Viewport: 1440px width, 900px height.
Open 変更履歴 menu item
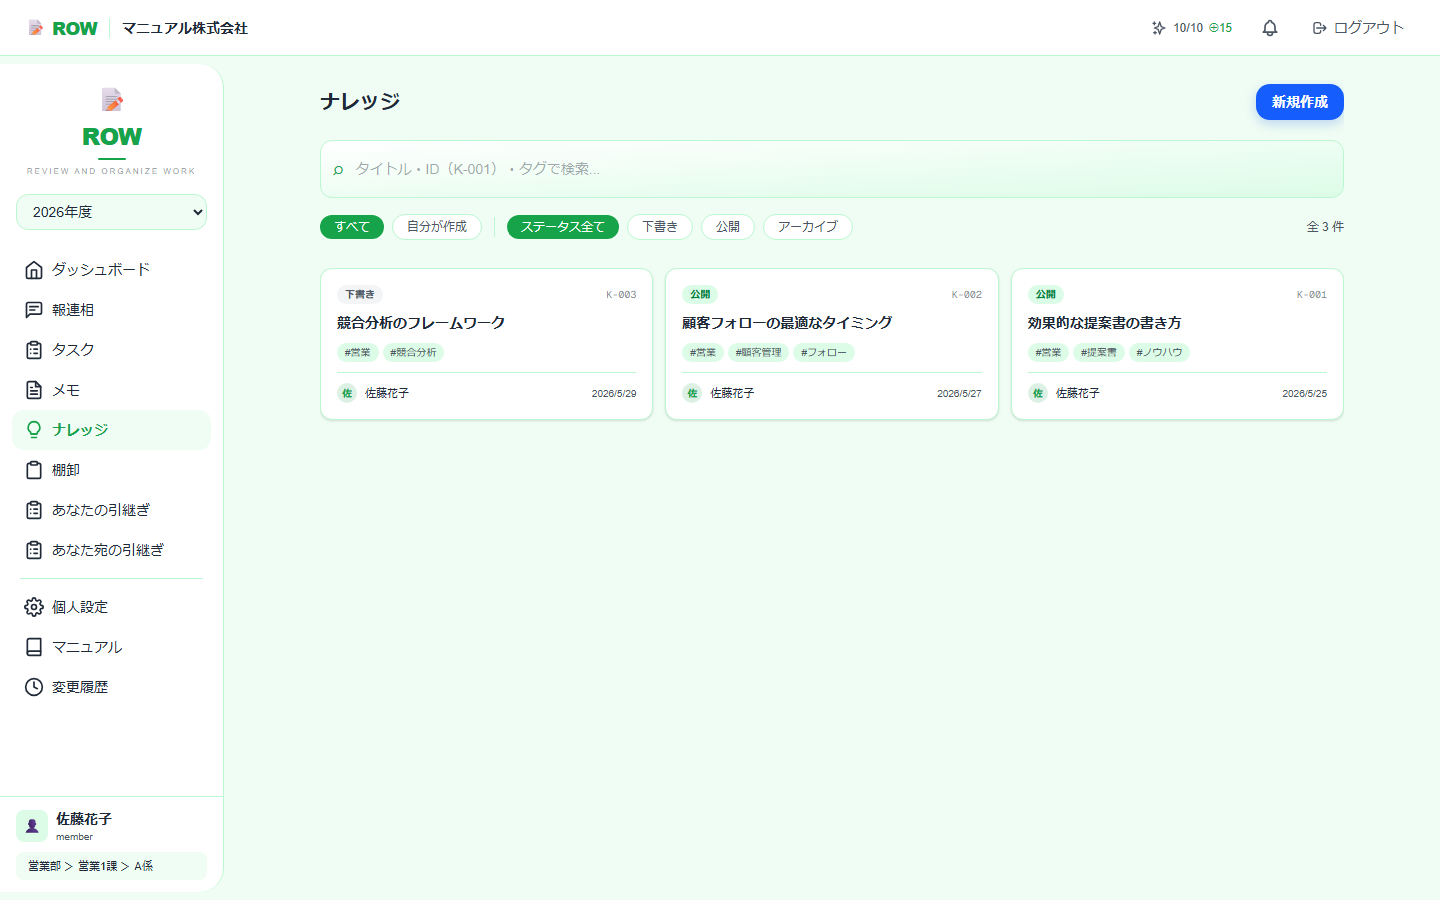[x=112, y=687]
